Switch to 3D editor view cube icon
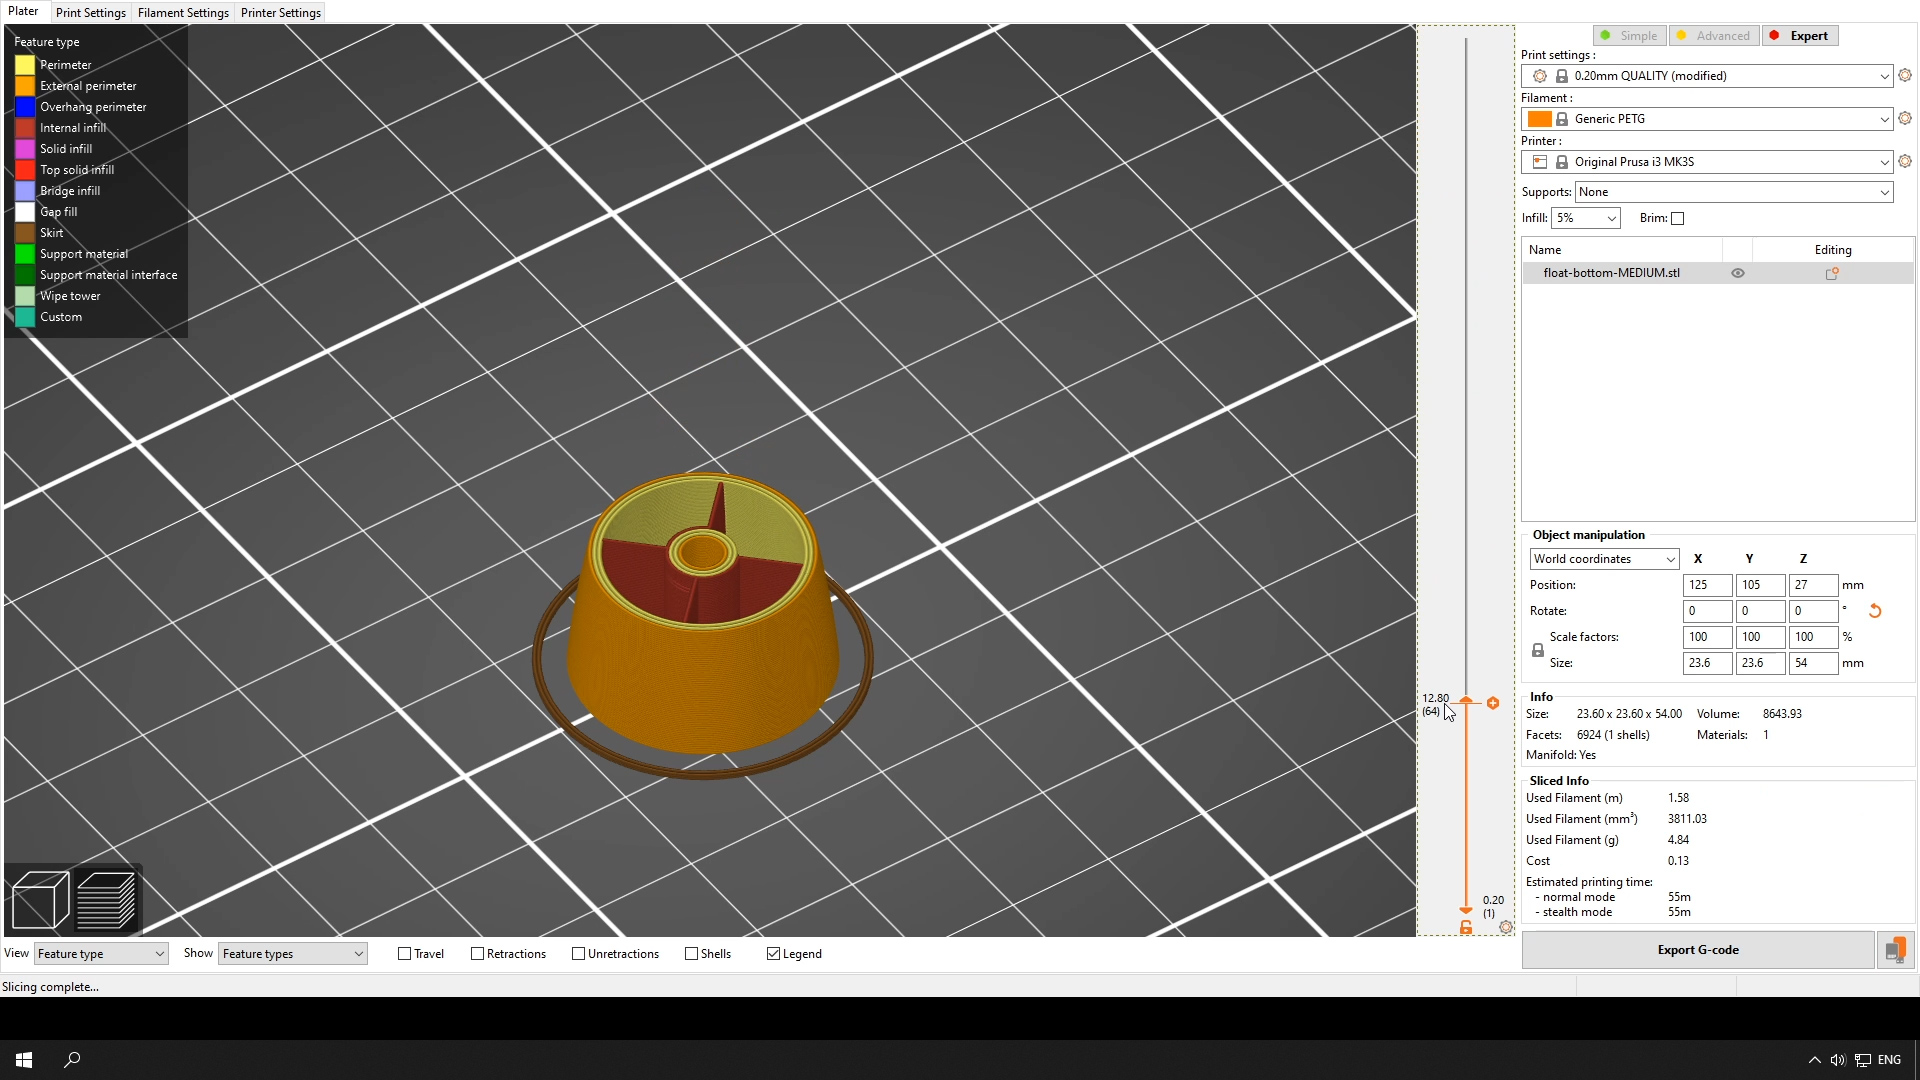The height and width of the screenshot is (1080, 1920). point(40,899)
